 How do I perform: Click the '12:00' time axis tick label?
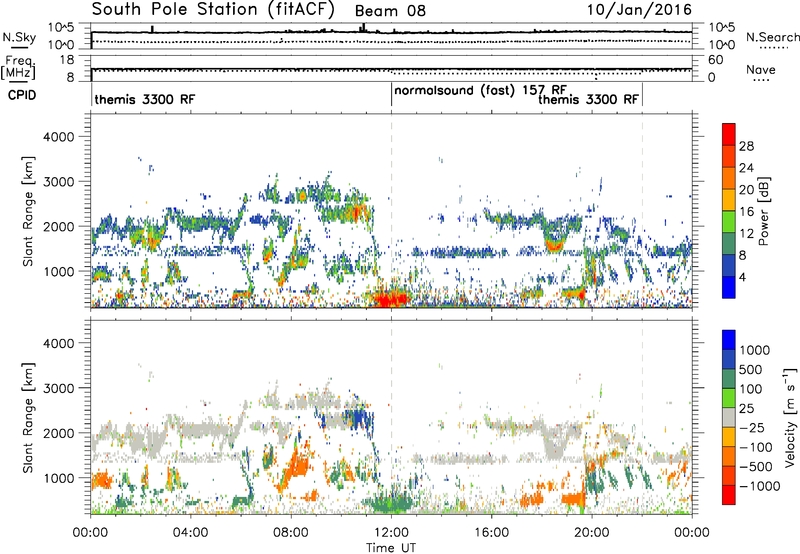pyautogui.click(x=391, y=533)
